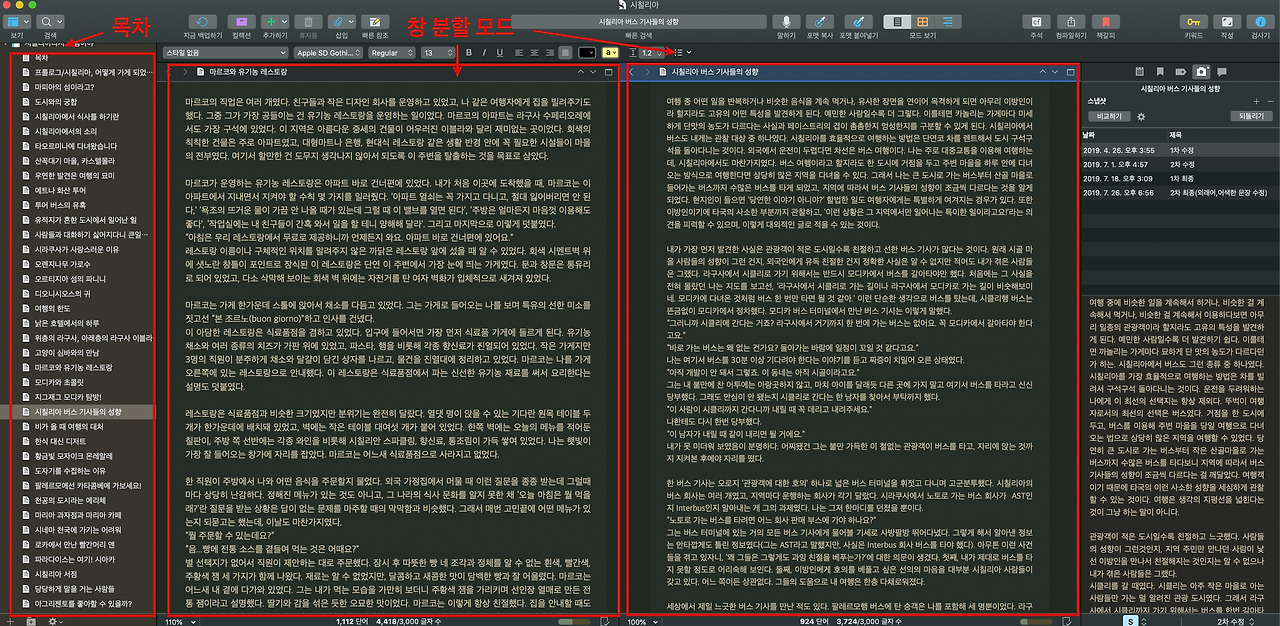The width and height of the screenshot is (1280, 626).
Task: Enable underline formatting
Action: (x=498, y=53)
